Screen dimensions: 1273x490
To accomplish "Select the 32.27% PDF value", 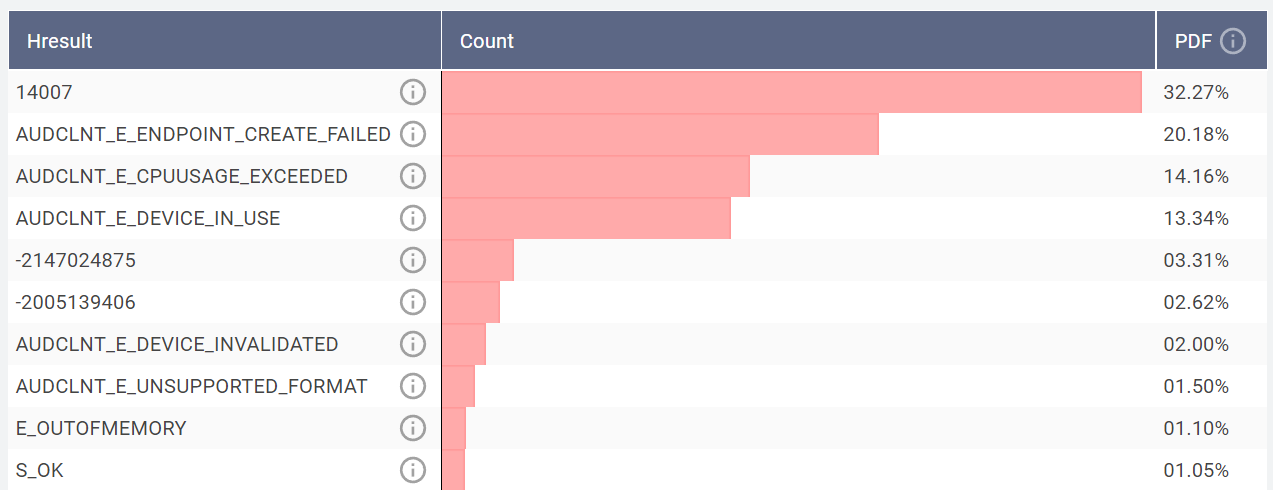I will (1196, 92).
